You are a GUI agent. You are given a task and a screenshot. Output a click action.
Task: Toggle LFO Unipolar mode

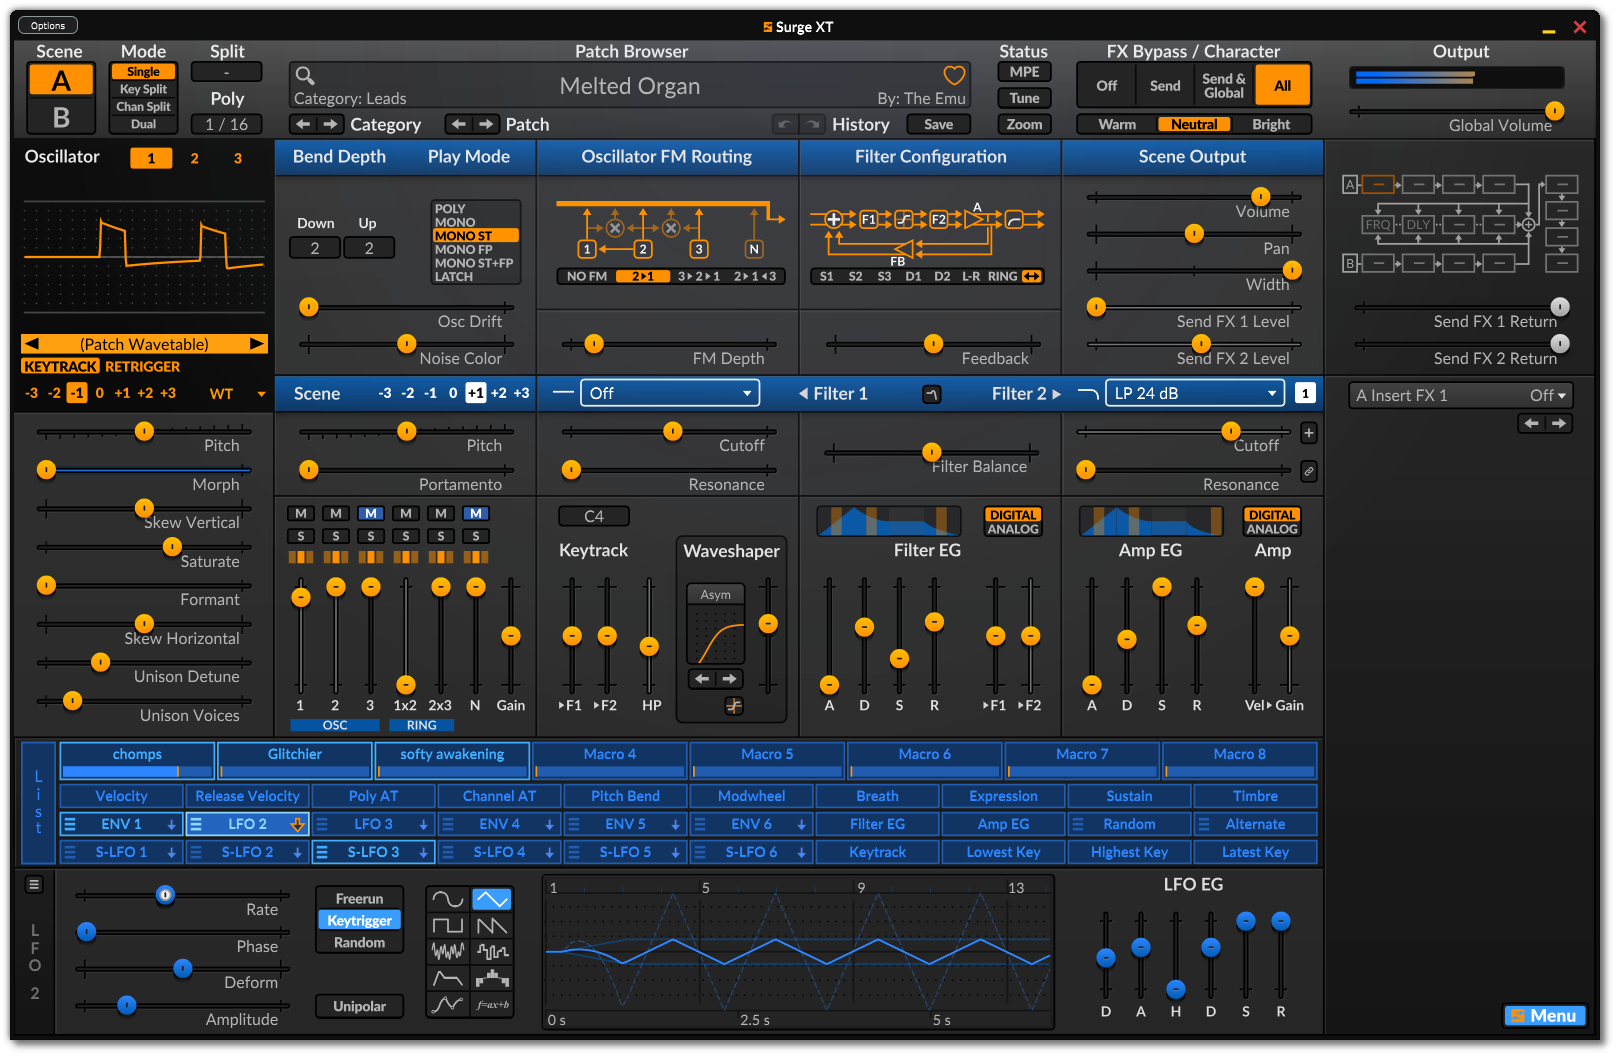tap(359, 1006)
